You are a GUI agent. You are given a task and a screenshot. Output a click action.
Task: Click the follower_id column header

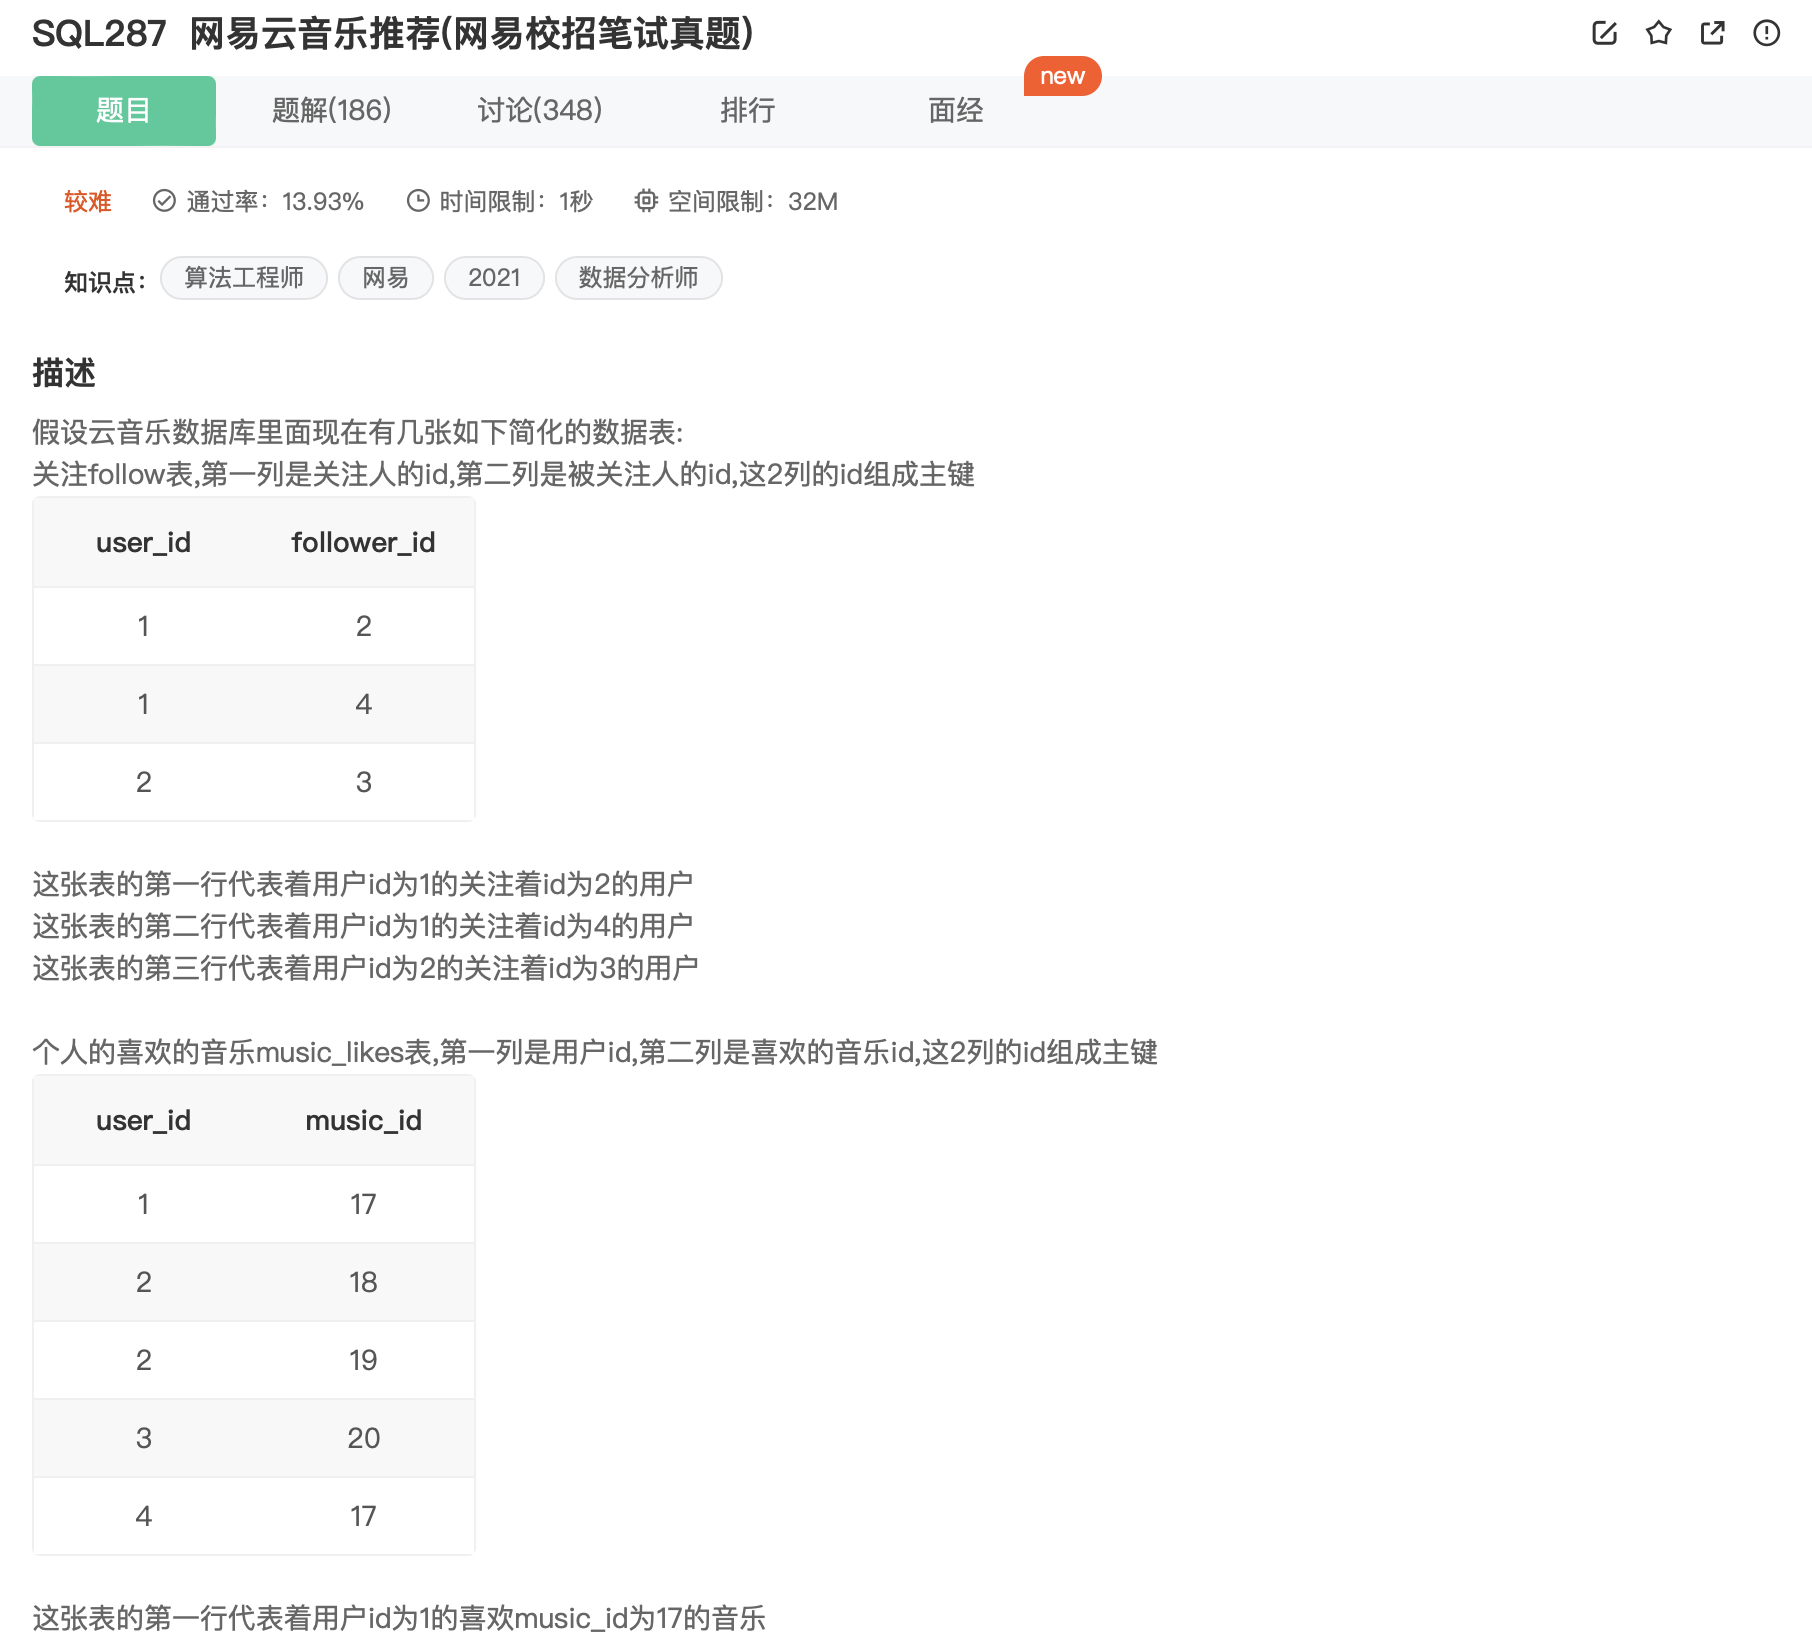point(363,542)
